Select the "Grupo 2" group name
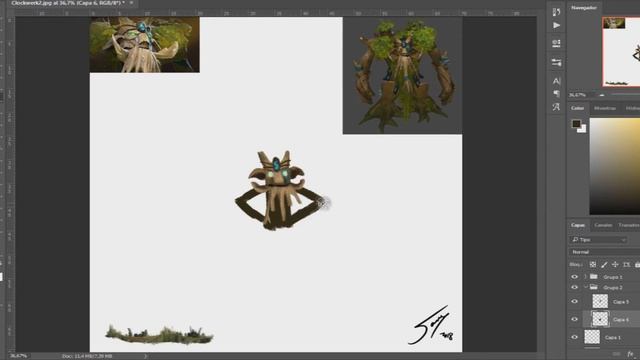This screenshot has width=640, height=360. [x=613, y=288]
